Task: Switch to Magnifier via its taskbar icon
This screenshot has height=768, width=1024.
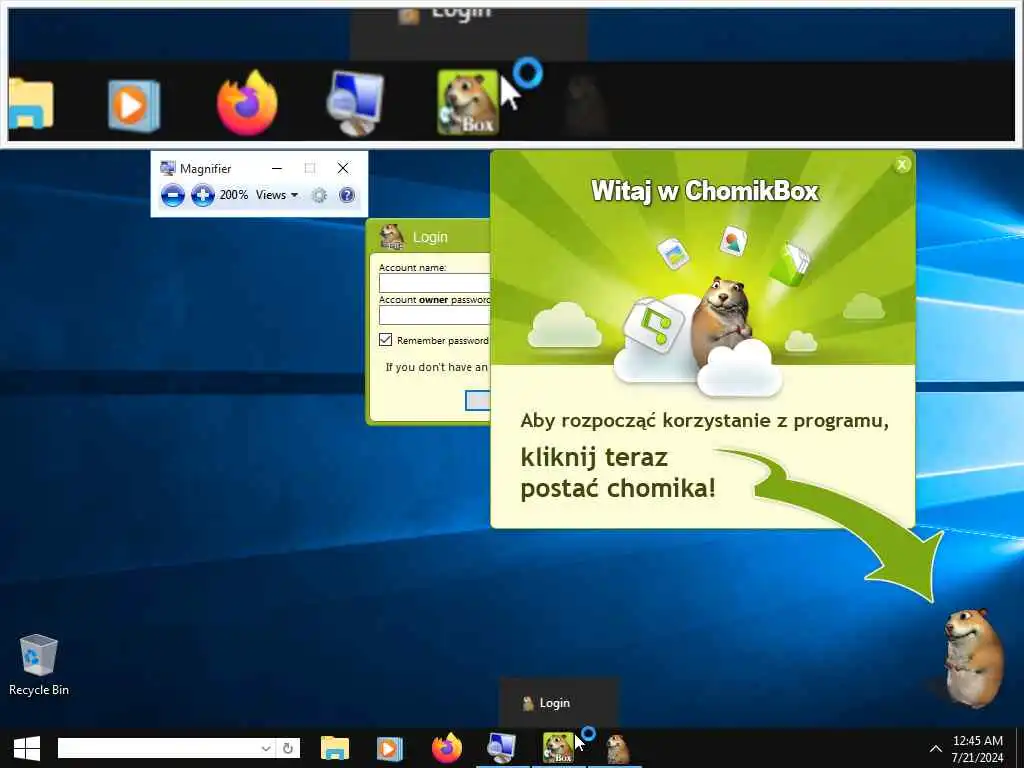Action: point(502,748)
